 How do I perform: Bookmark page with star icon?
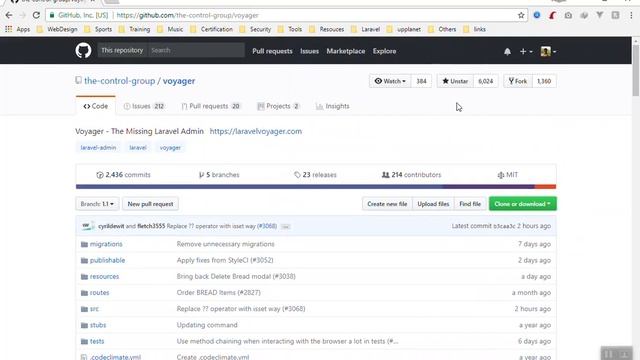pos(521,16)
